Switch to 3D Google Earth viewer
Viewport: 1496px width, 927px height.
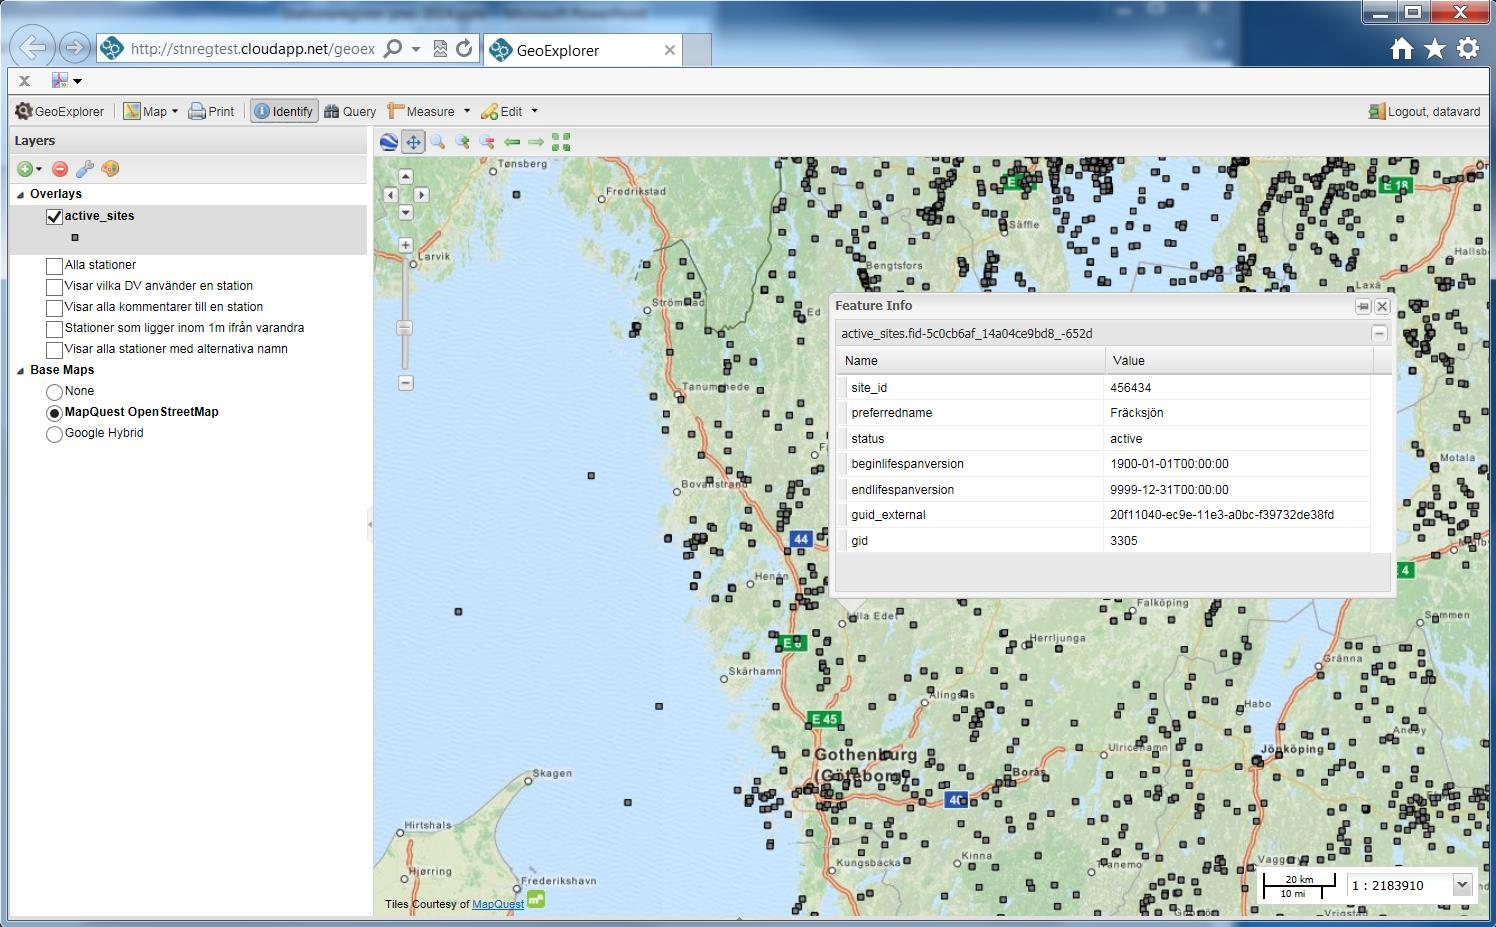389,142
